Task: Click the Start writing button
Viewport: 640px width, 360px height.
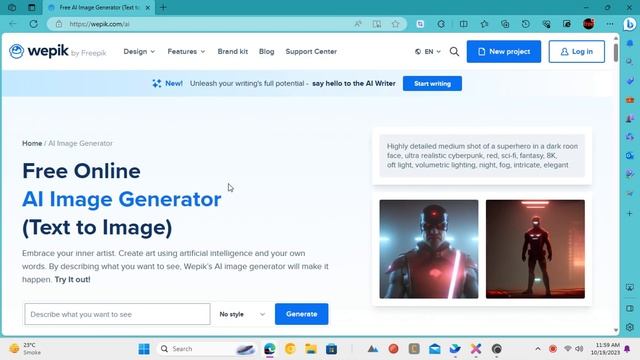Action: [432, 84]
